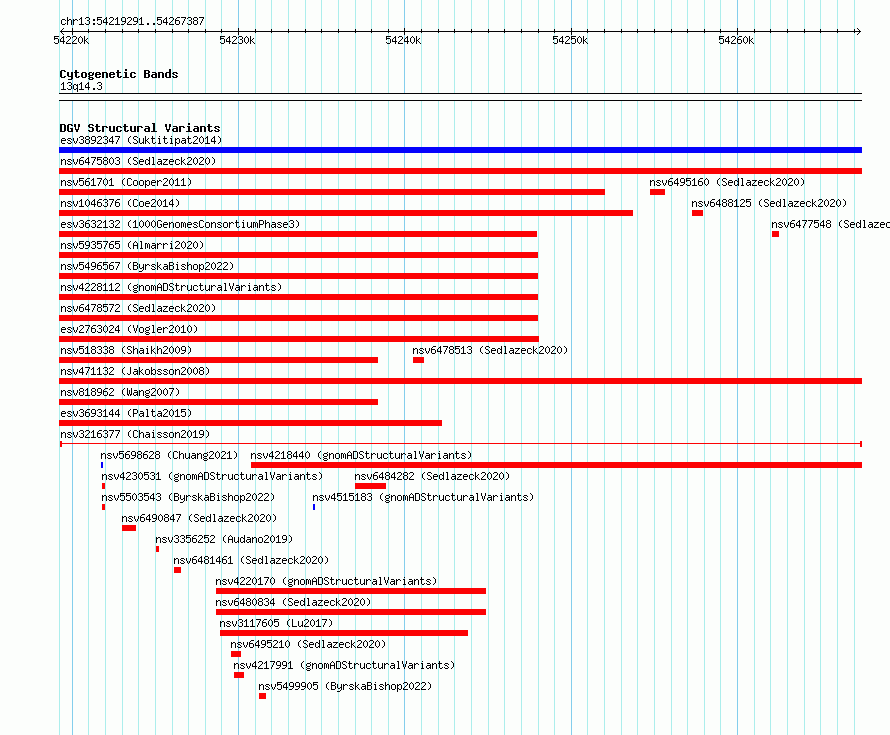Click the nsv4217991 (gnomADStructuralVariants) label

coord(344,665)
